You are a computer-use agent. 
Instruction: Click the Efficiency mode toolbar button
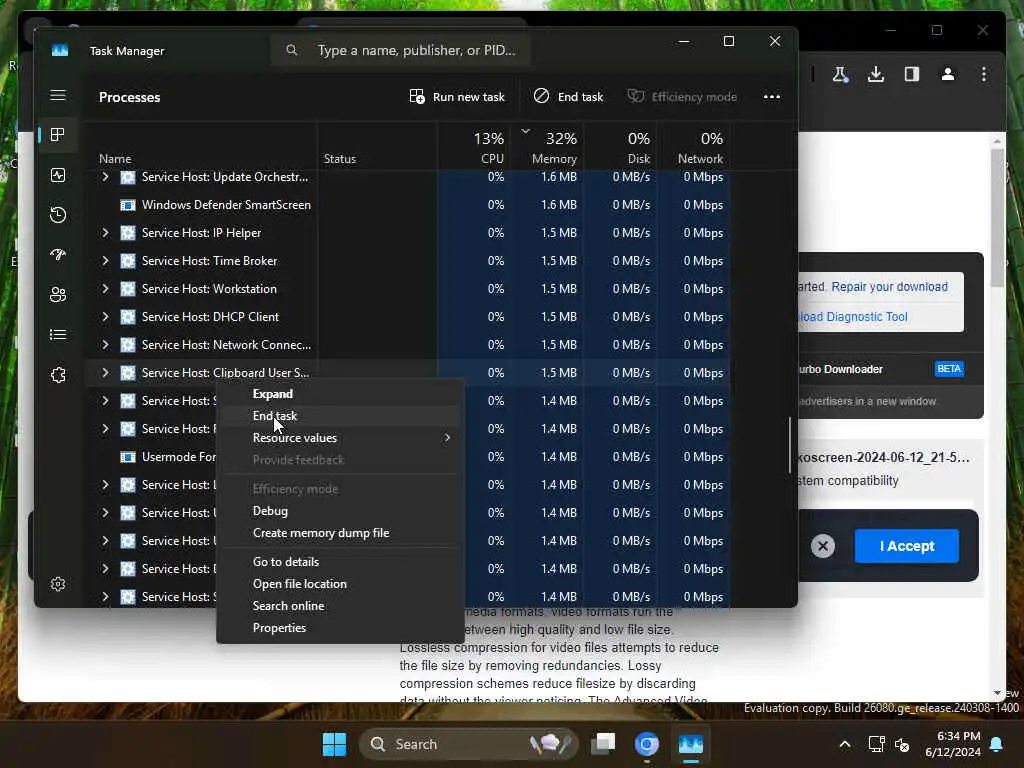[x=682, y=97]
